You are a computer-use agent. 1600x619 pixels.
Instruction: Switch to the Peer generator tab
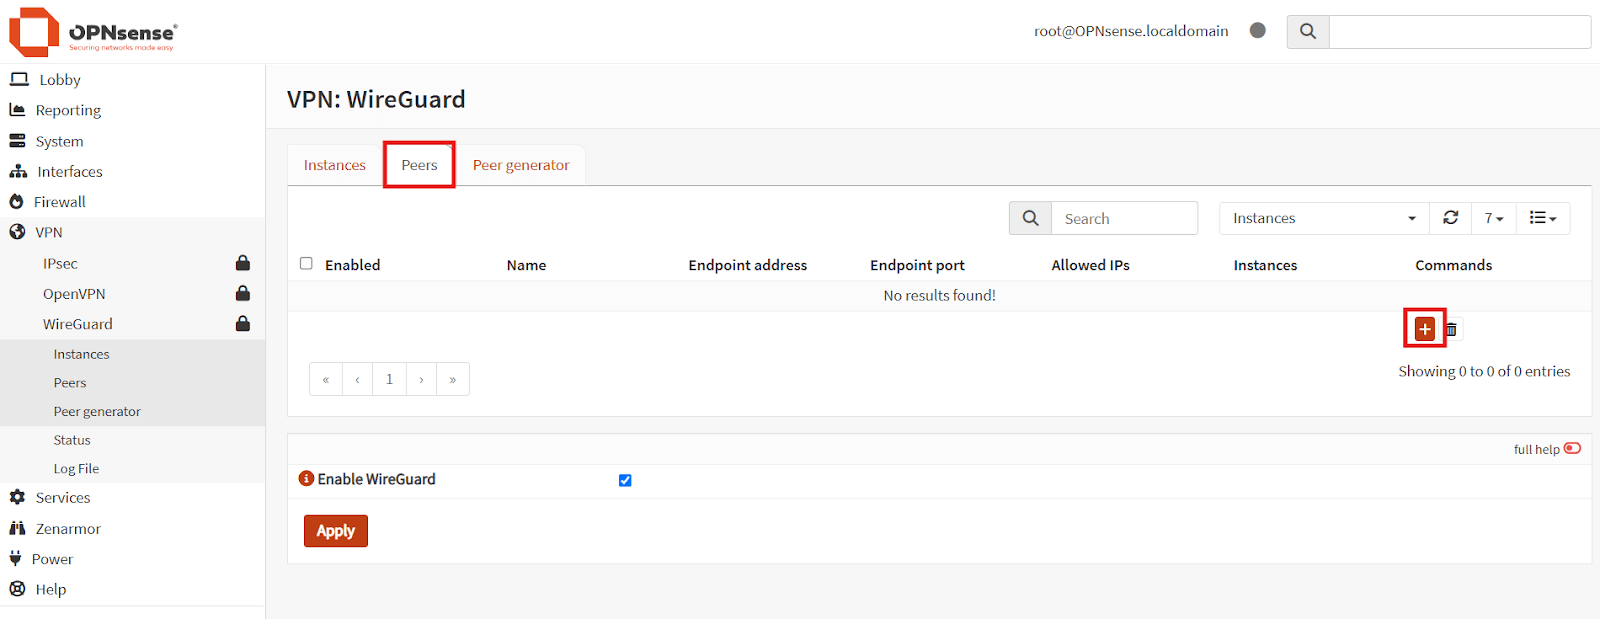click(x=520, y=165)
